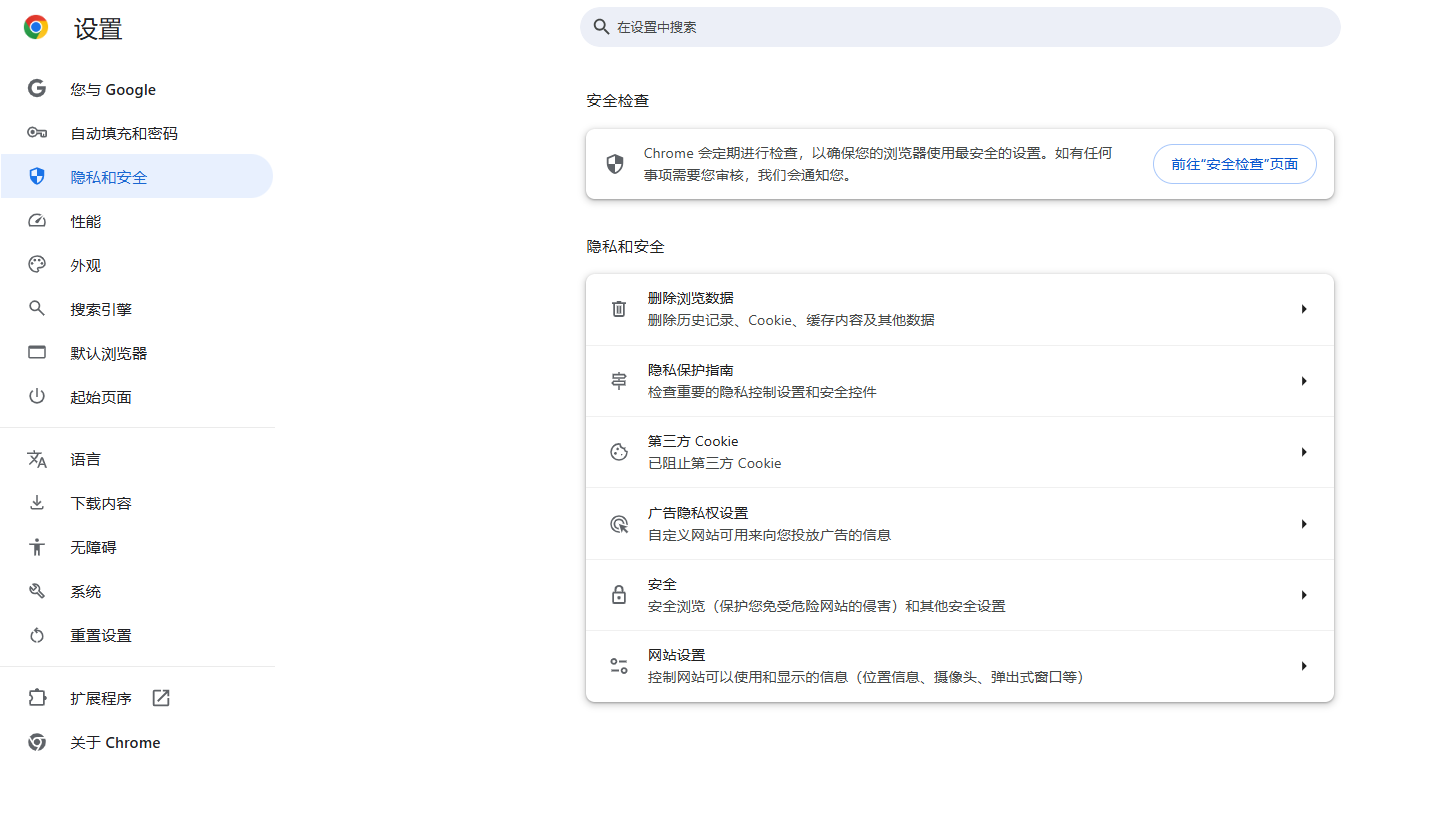Click the 检查重要的隐私控制设置和安全控件 description
This screenshot has height=840, width=1441.
[762, 392]
